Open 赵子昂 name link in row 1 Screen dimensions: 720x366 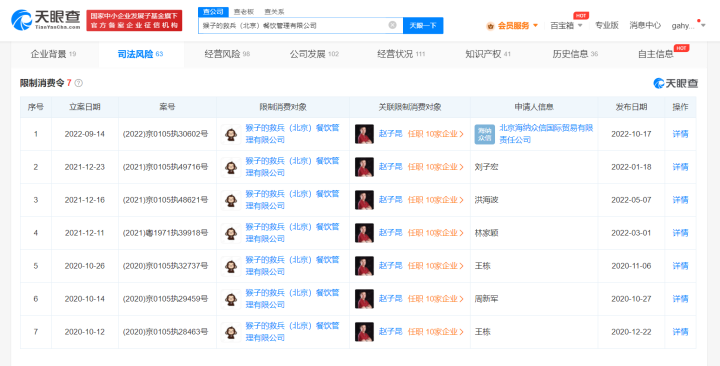390,134
